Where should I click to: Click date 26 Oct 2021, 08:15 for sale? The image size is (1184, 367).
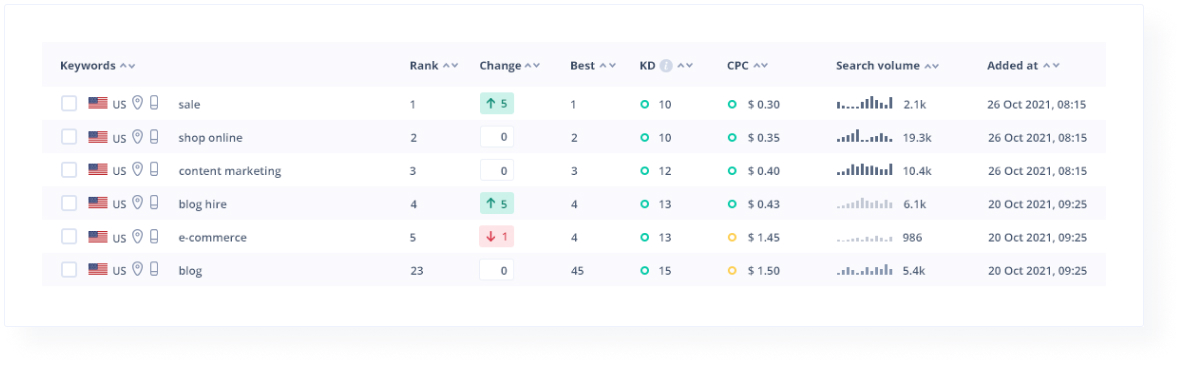(x=1037, y=104)
